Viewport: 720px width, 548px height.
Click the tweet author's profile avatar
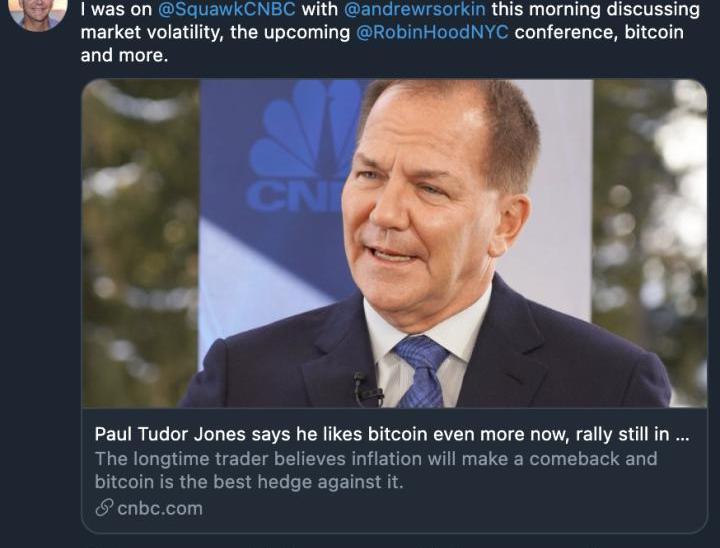[38, 12]
